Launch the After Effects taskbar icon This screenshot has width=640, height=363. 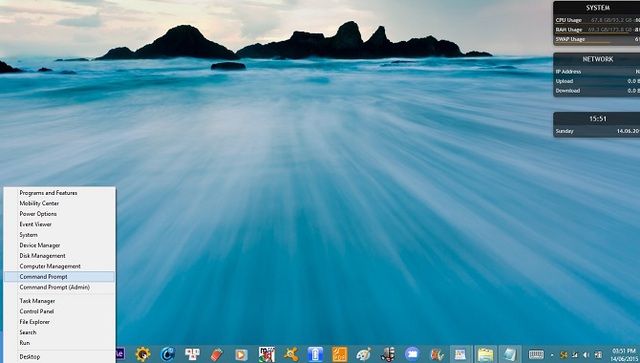pyautogui.click(x=120, y=354)
